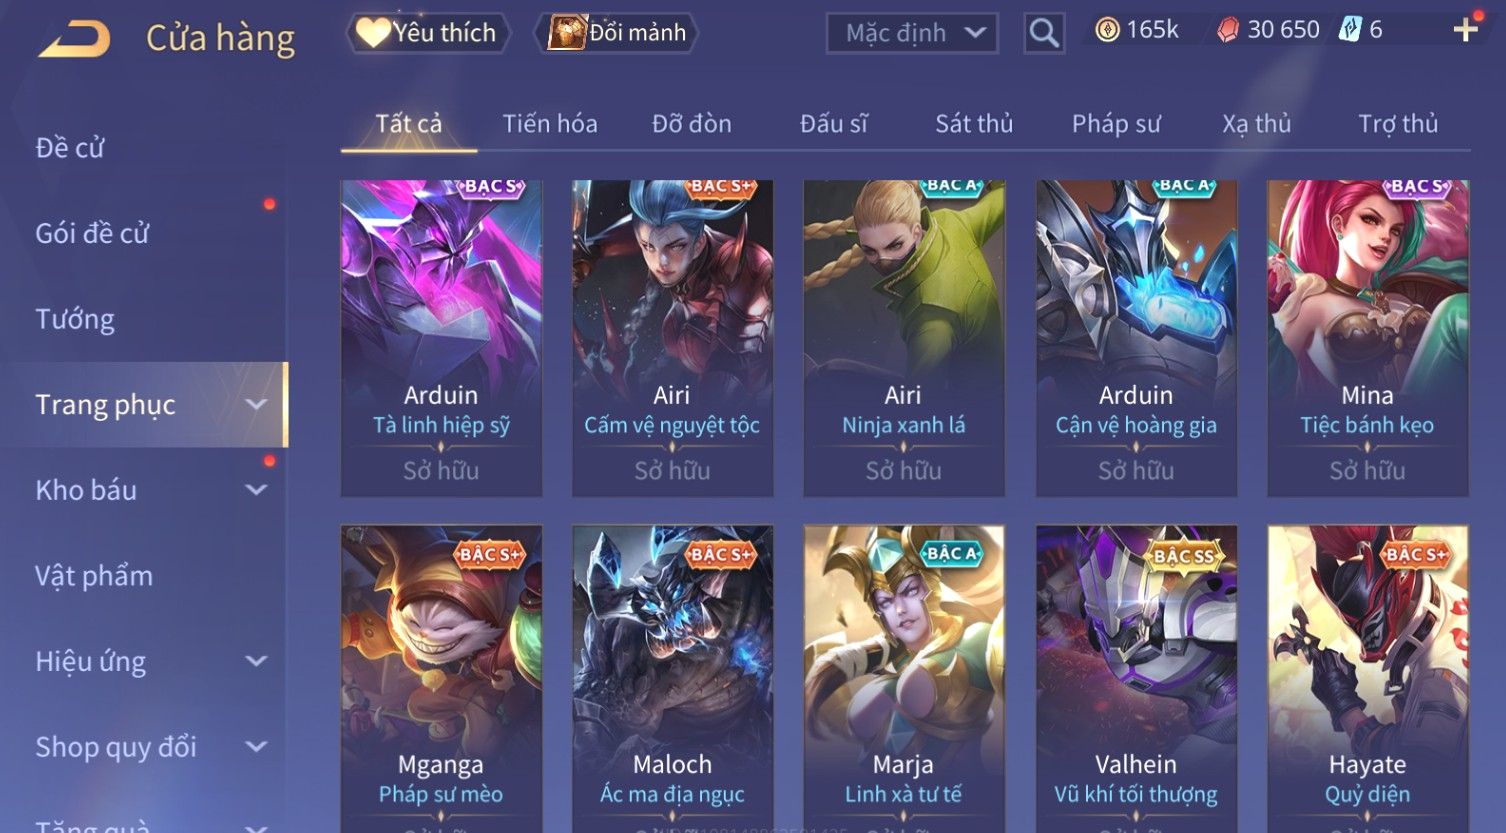Click the gold coin balance icon
1506x833 pixels.
pyautogui.click(x=1107, y=30)
